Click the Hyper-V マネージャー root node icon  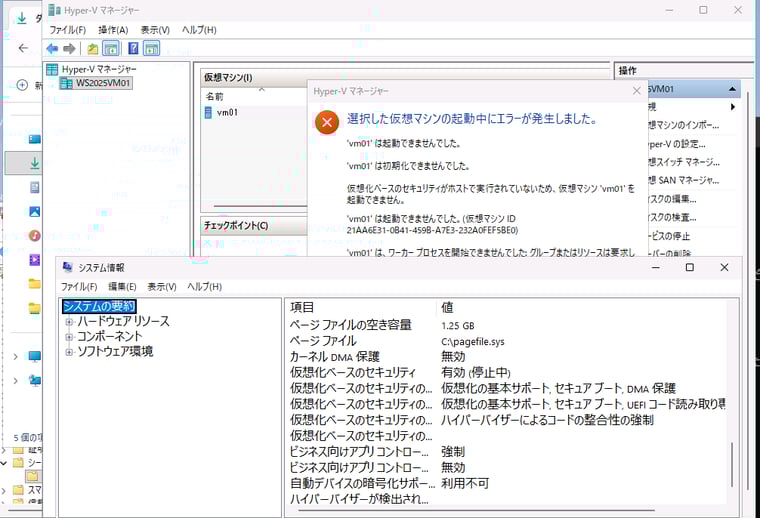pos(52,69)
